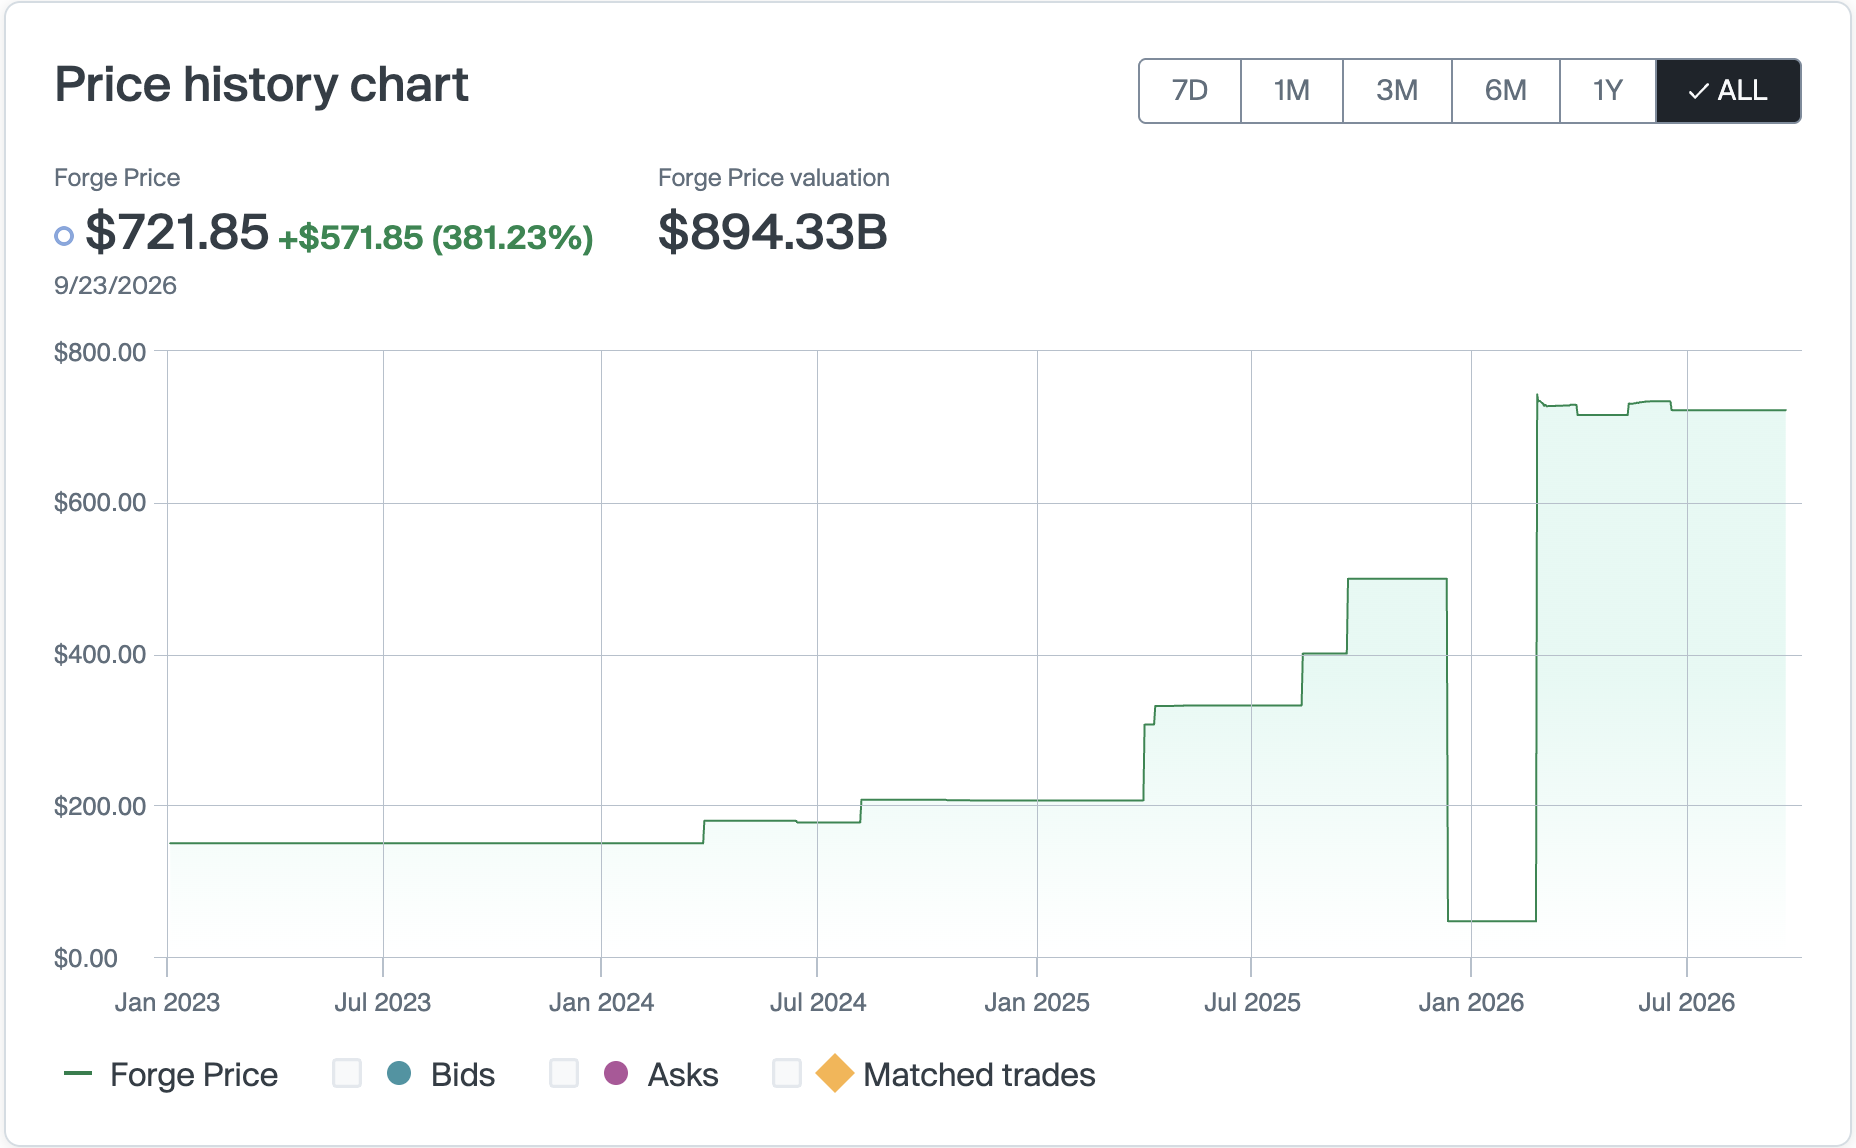The width and height of the screenshot is (1856, 1148).
Task: Click the $400.00 y-axis label
Action: pos(100,654)
